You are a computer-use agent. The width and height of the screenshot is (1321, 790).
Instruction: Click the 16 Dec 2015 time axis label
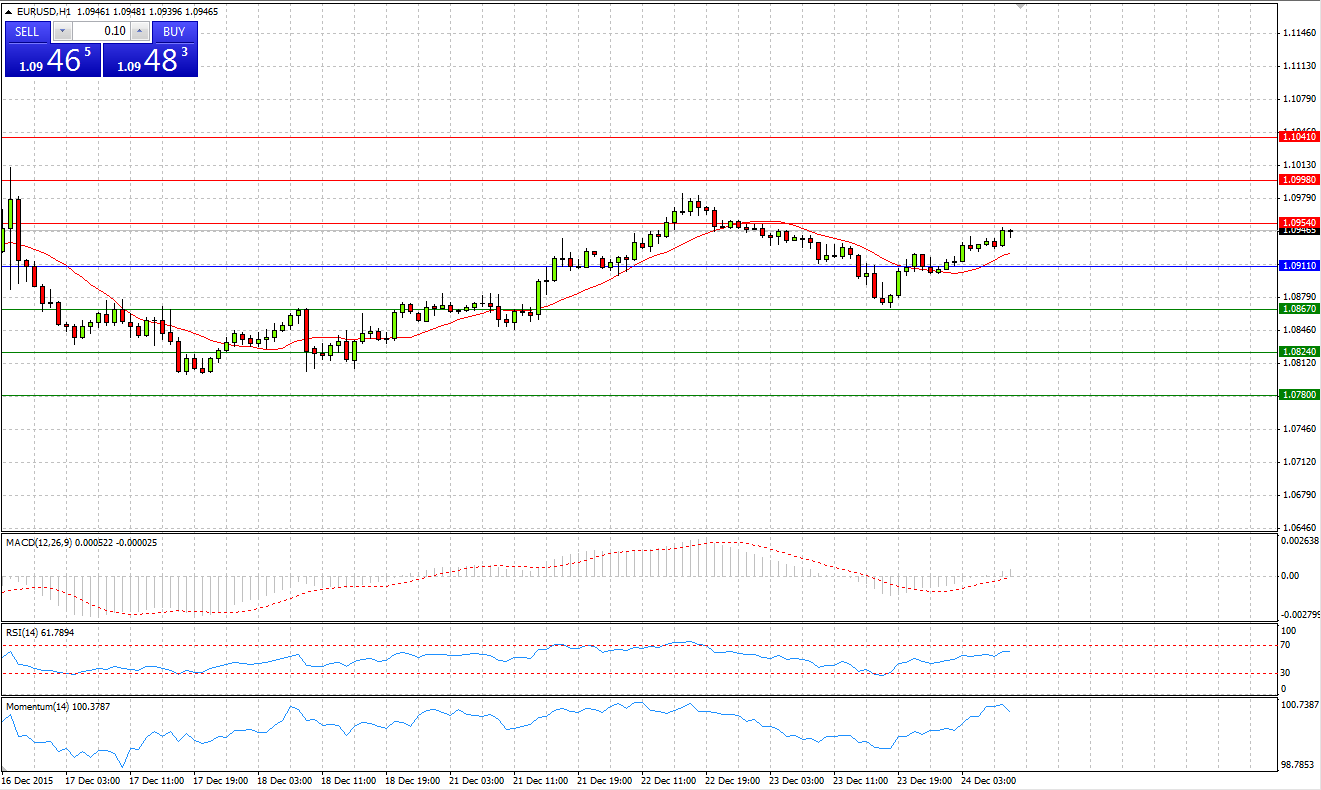(29, 780)
